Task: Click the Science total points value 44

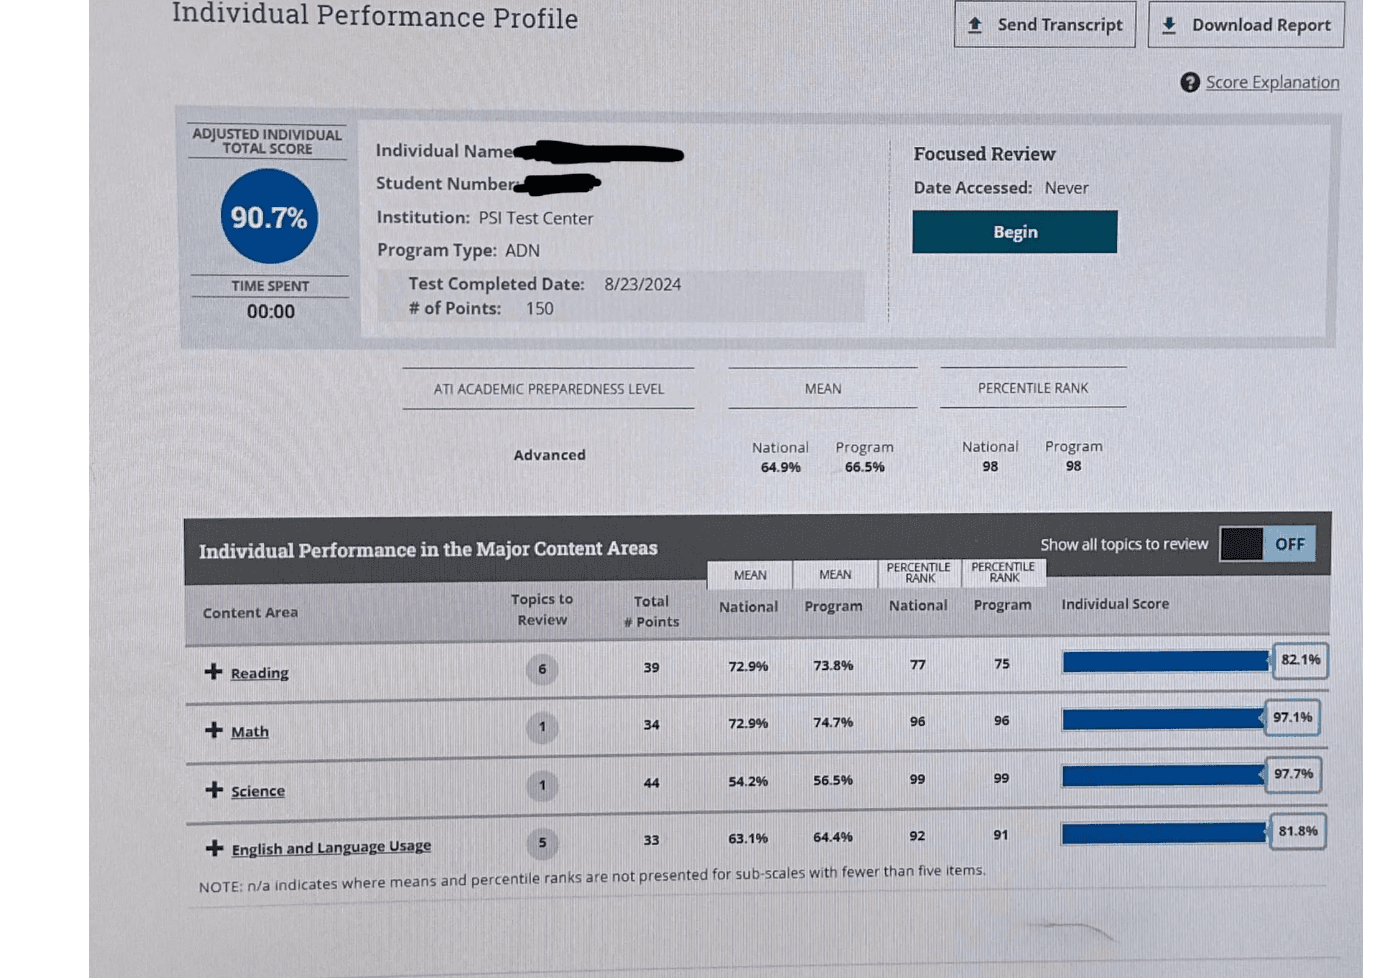Action: pyautogui.click(x=651, y=783)
